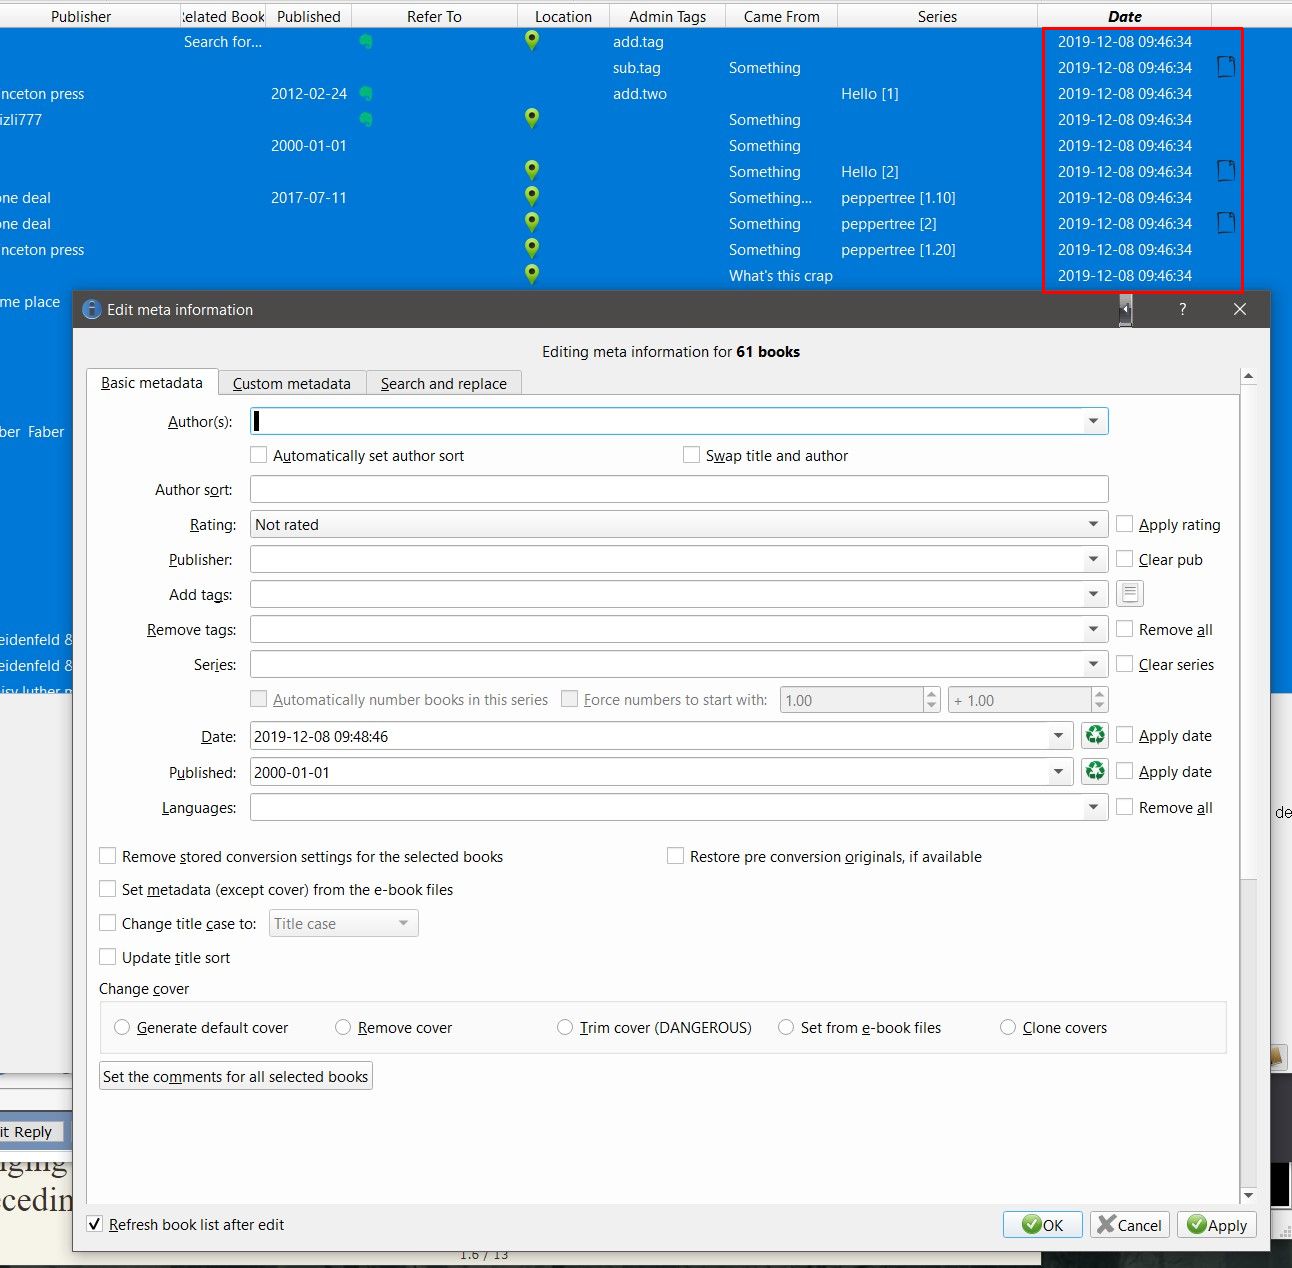Select the Remove cover radio option
This screenshot has height=1268, width=1292.
coord(343,1028)
